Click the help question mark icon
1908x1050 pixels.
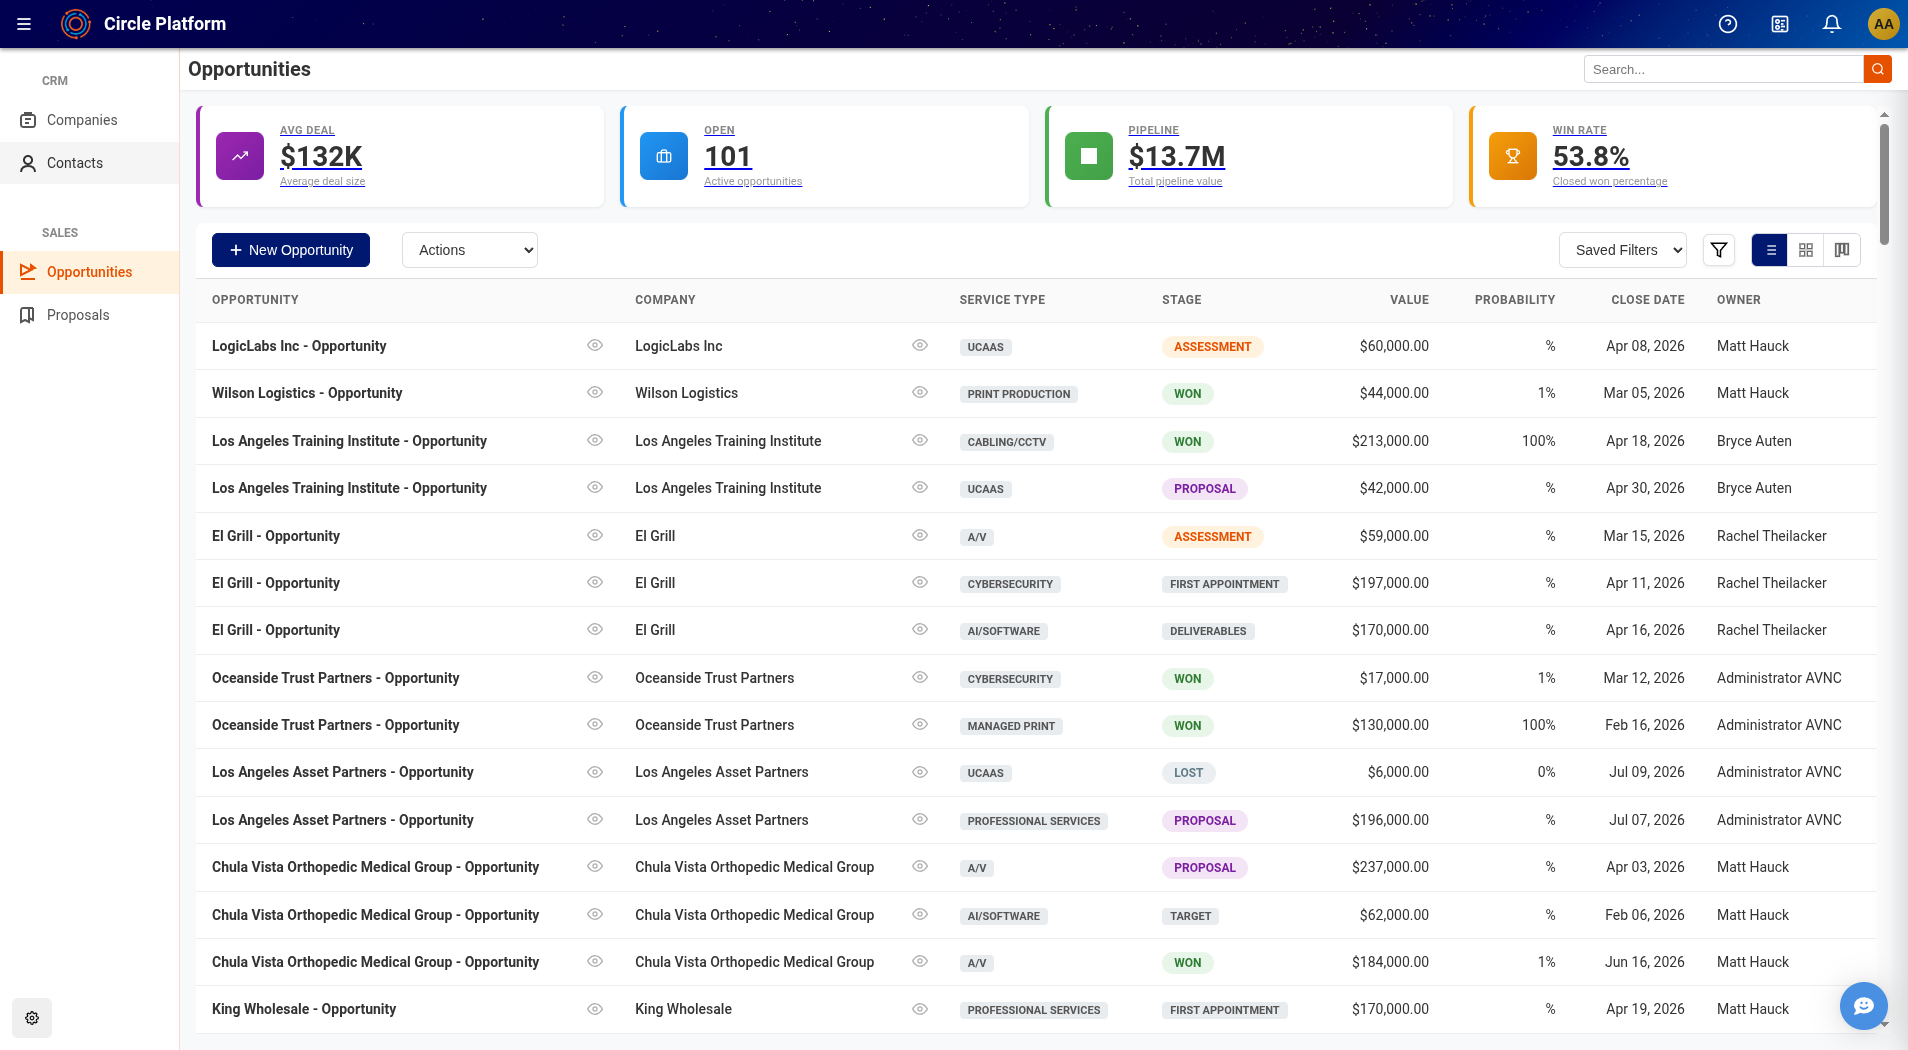click(1728, 24)
